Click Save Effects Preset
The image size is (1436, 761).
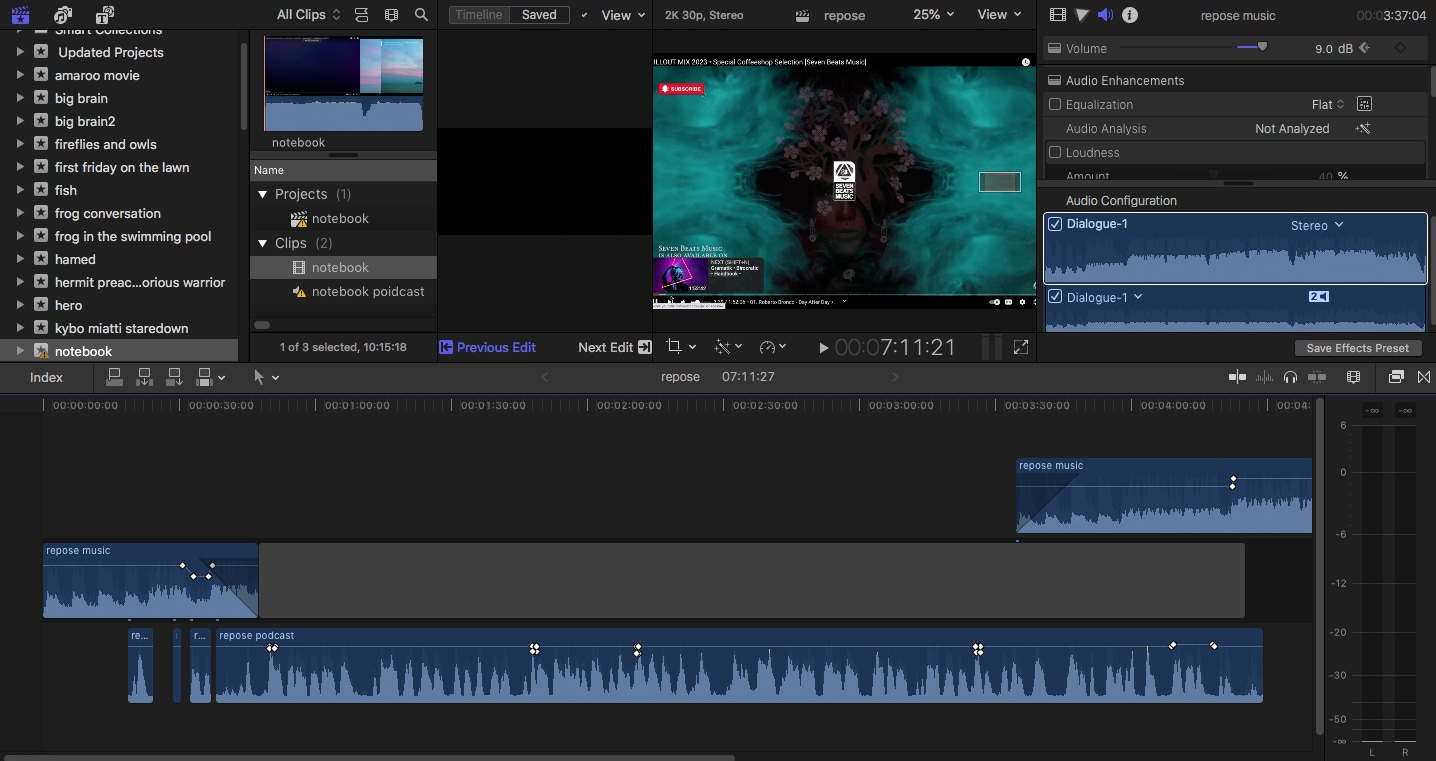tap(1357, 348)
